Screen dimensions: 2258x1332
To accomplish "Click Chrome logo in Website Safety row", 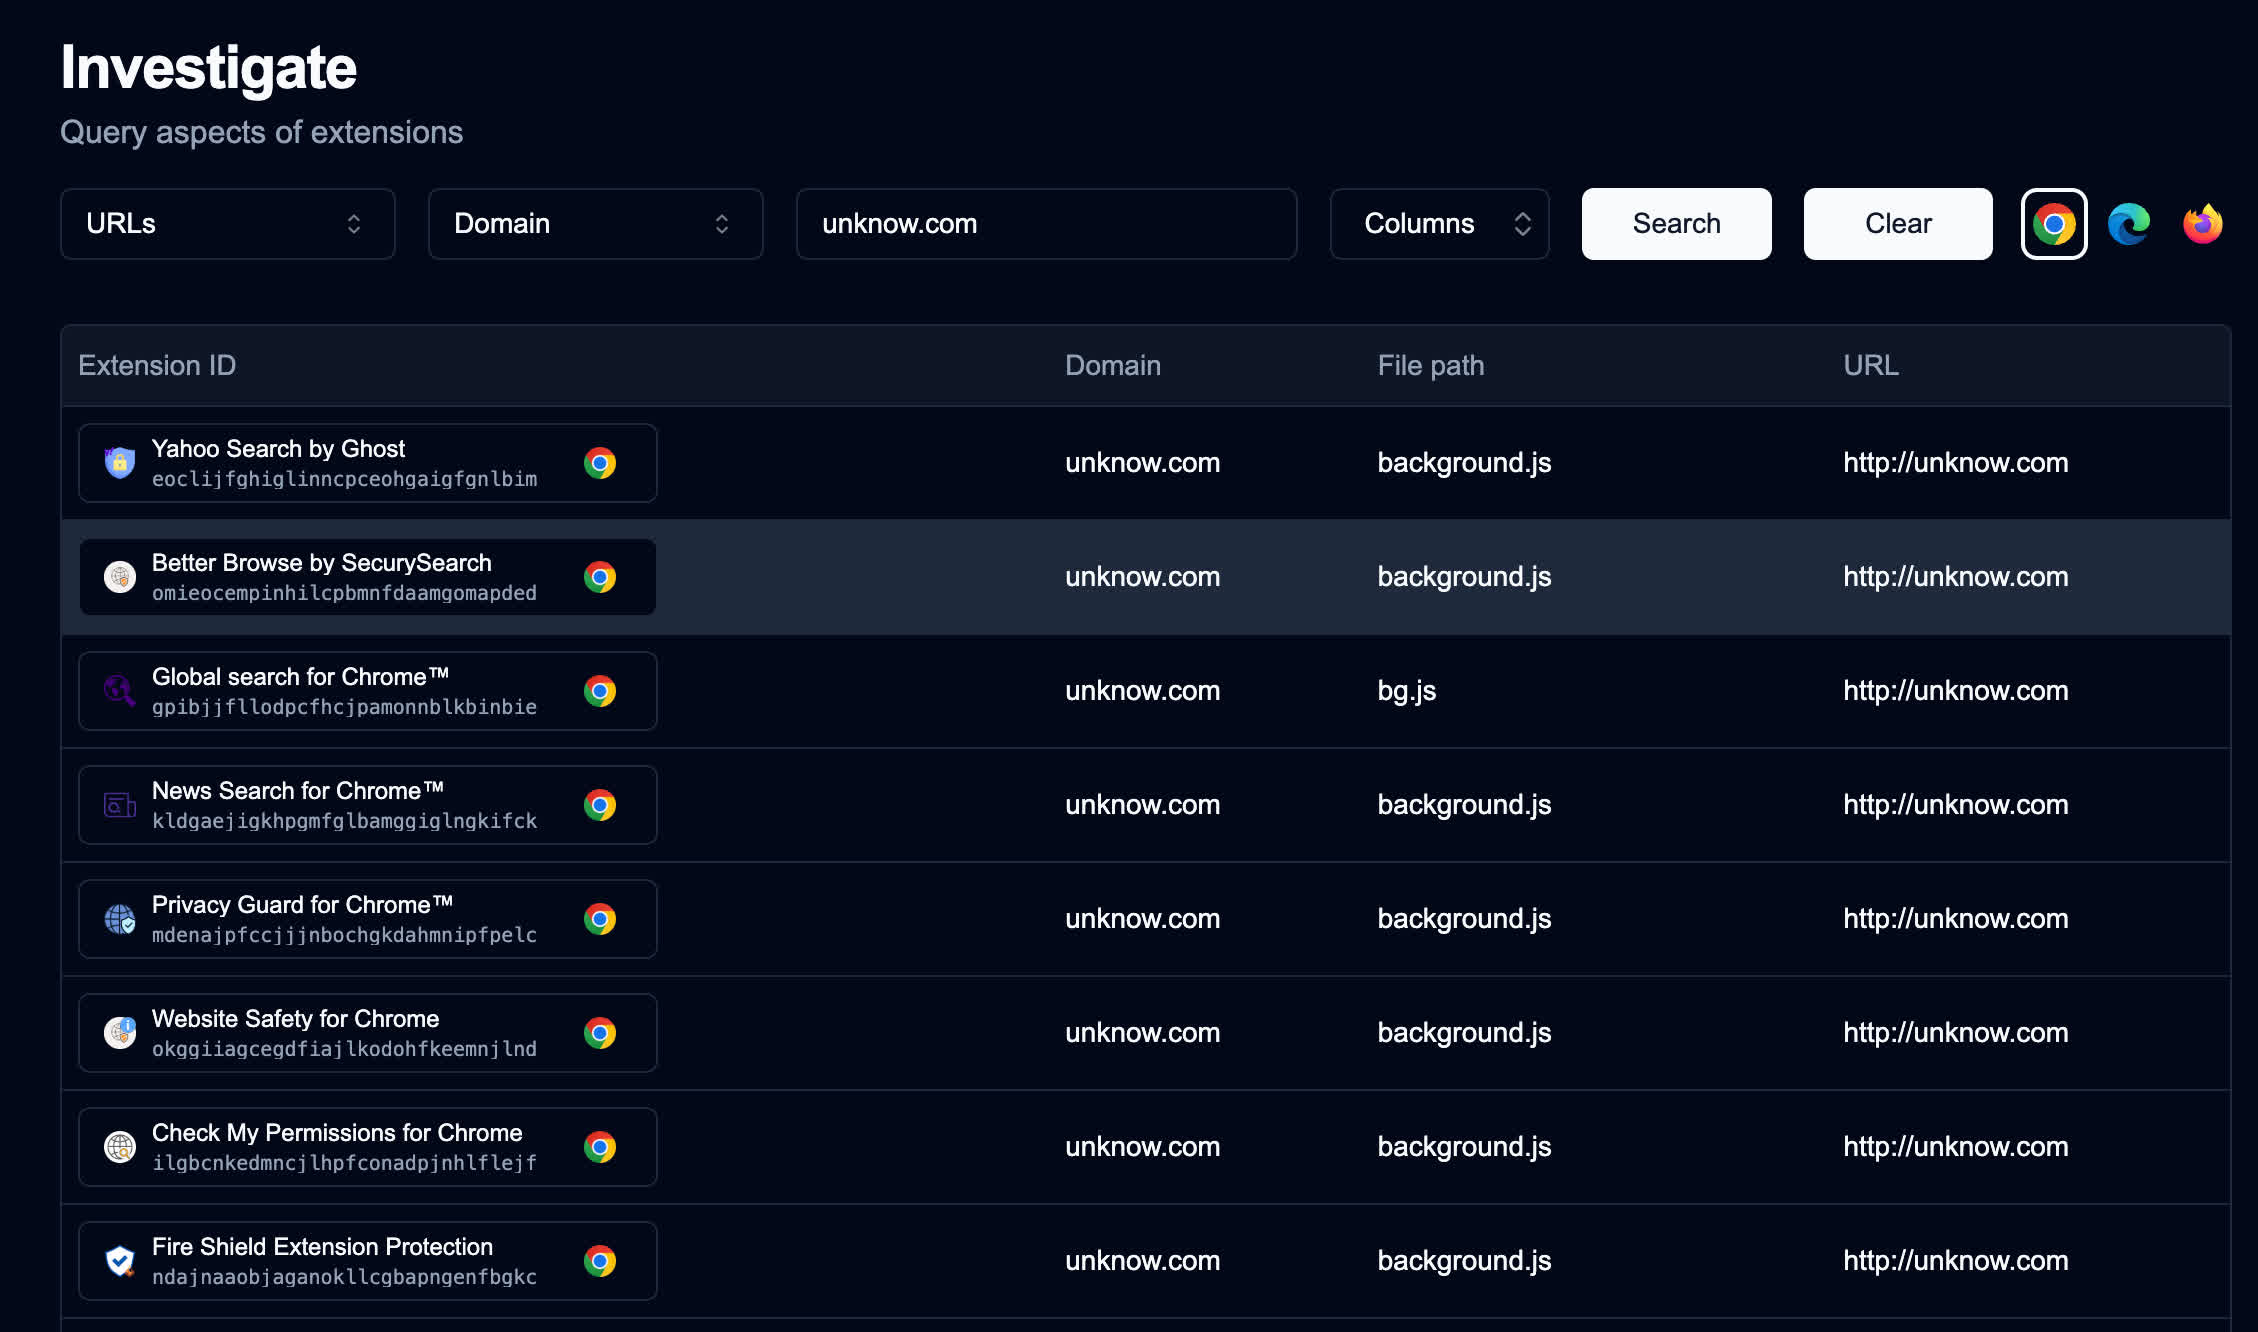I will tap(600, 1033).
